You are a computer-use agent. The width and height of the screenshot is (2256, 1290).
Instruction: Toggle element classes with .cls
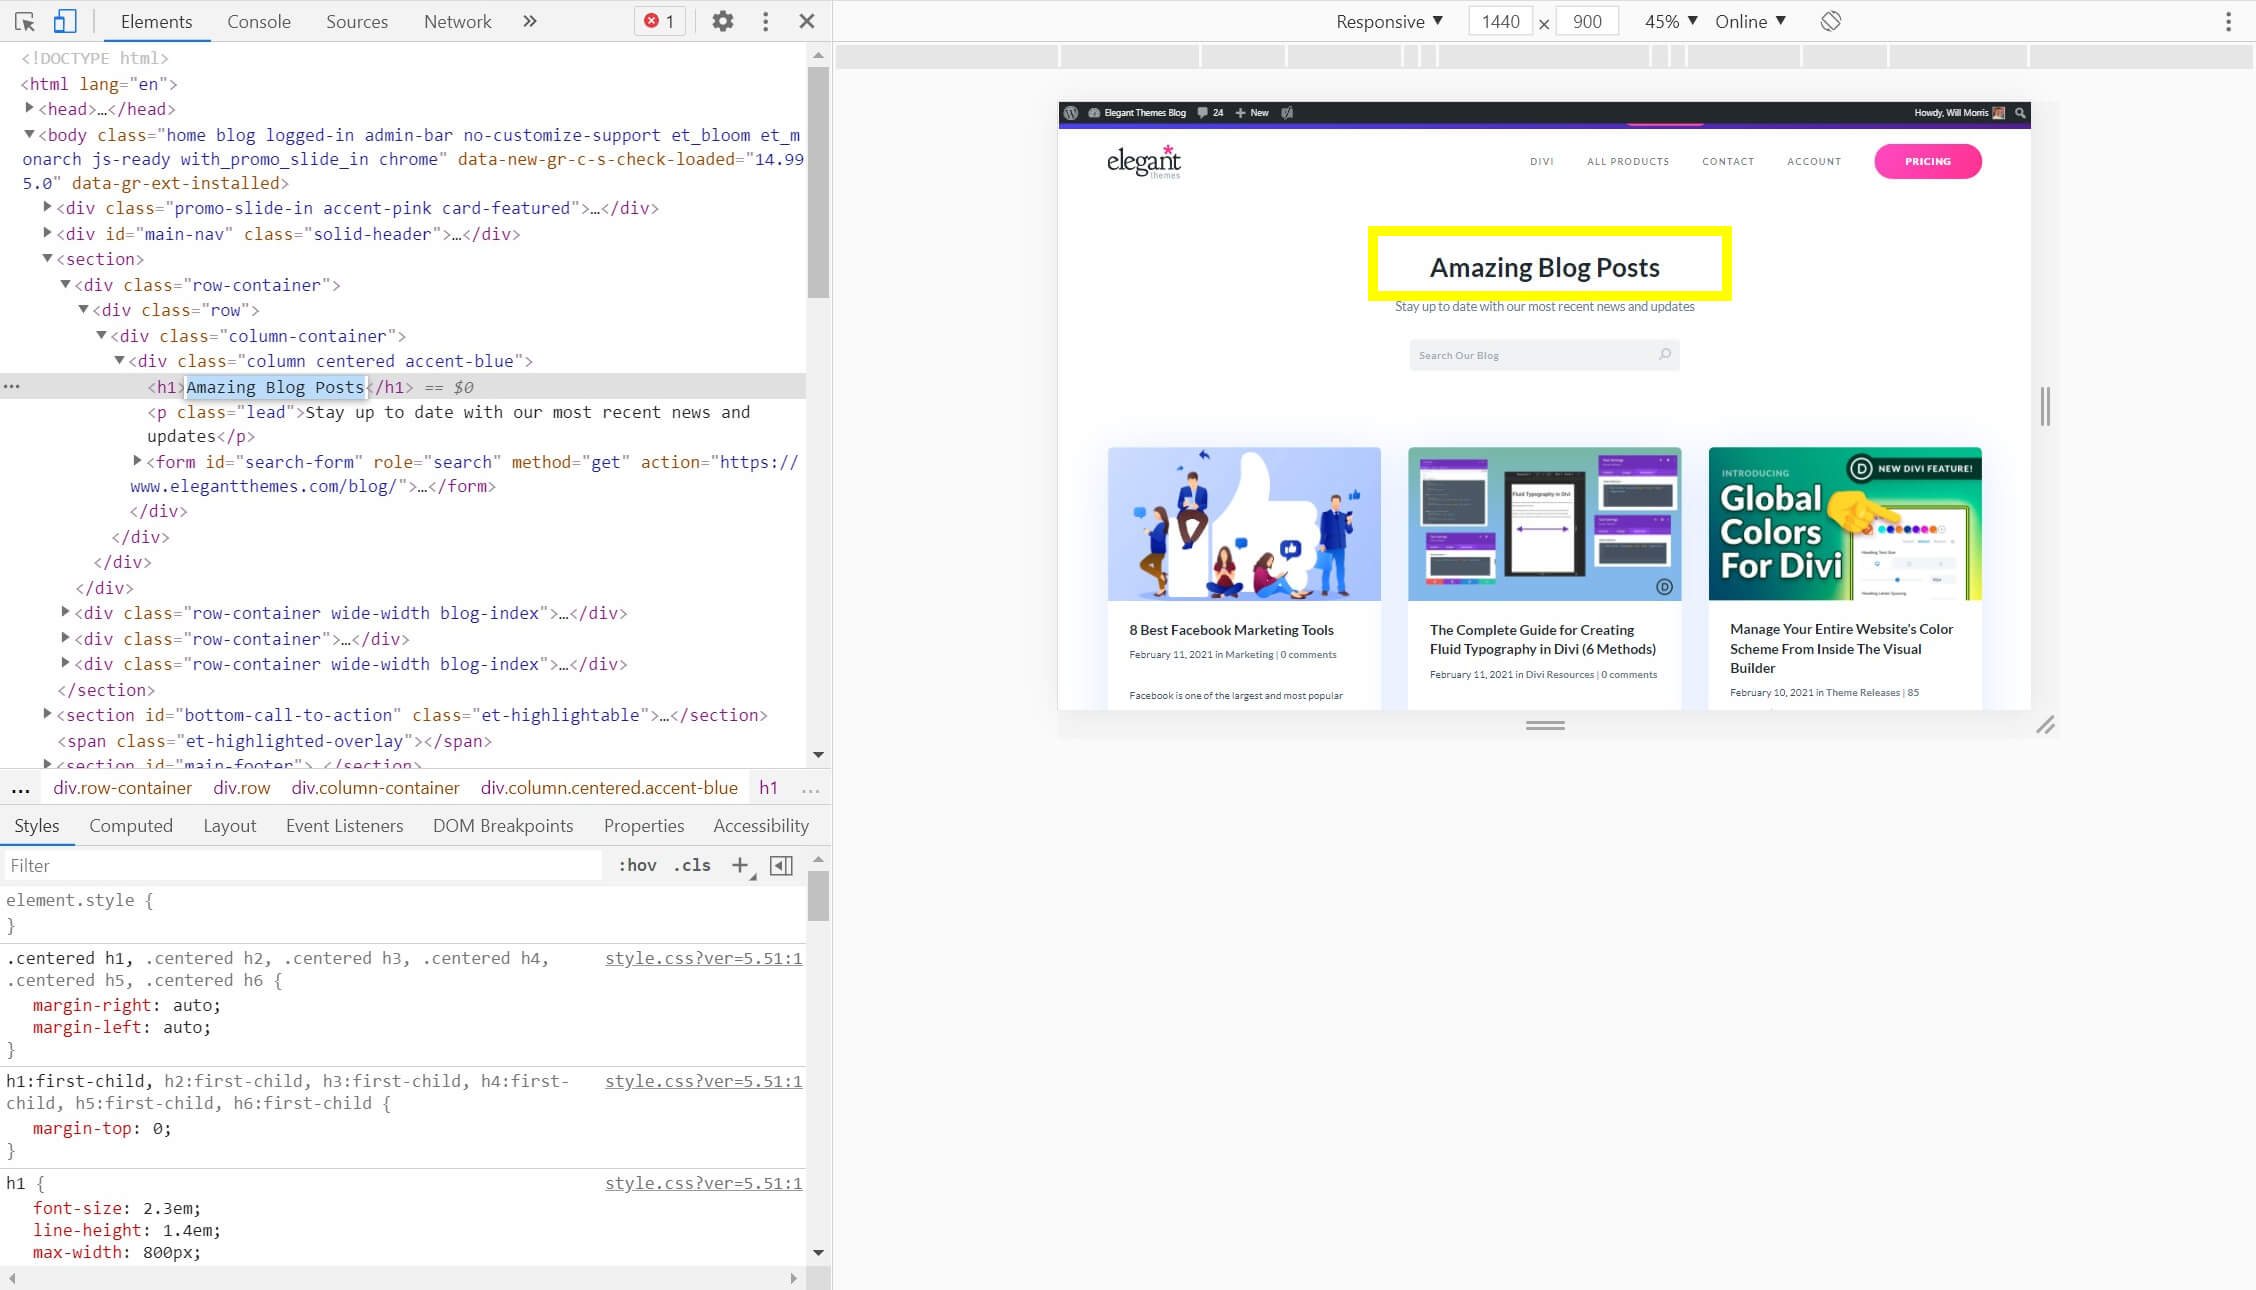[691, 865]
